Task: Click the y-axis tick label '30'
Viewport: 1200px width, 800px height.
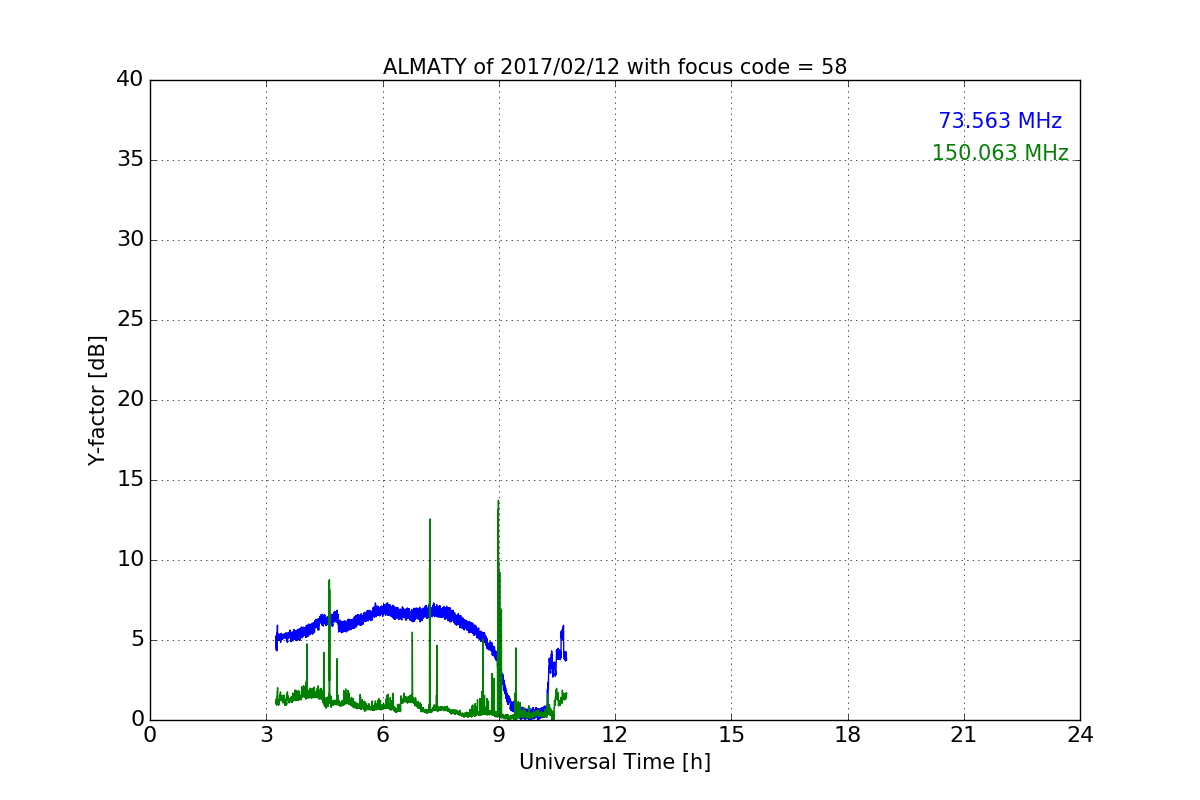Action: pos(130,240)
